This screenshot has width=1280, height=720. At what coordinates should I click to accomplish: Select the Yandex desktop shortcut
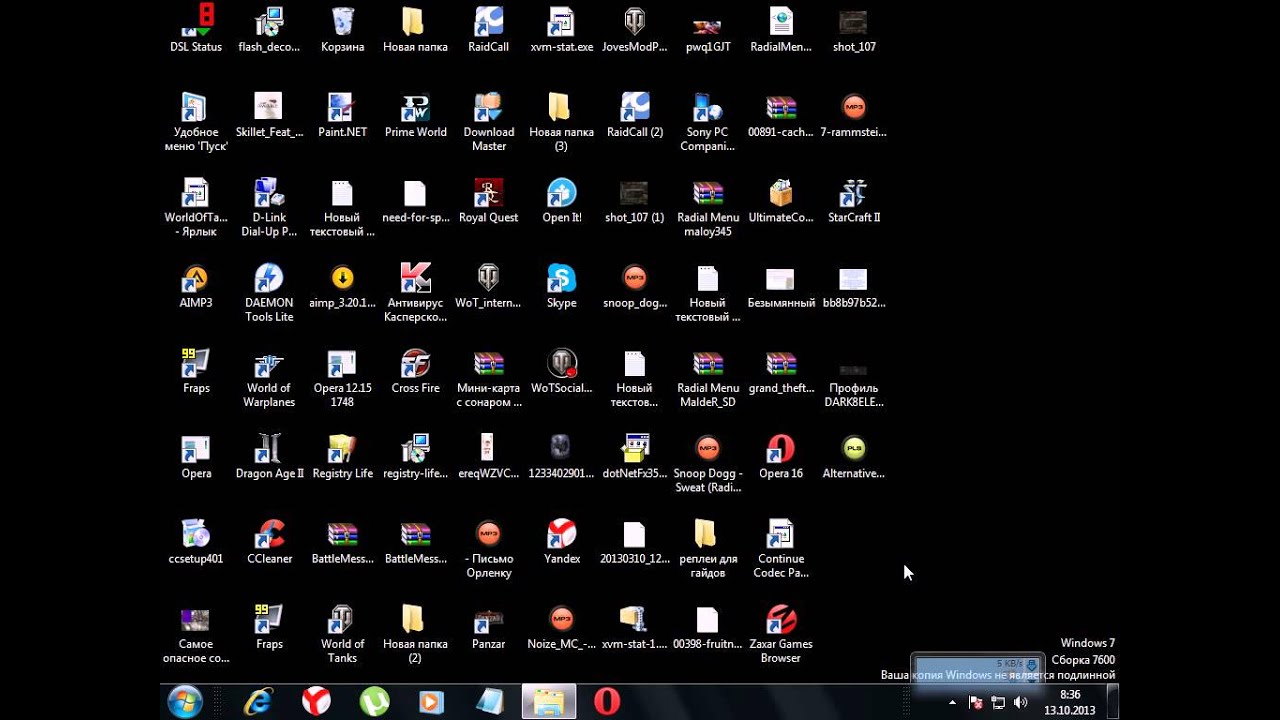coord(561,542)
